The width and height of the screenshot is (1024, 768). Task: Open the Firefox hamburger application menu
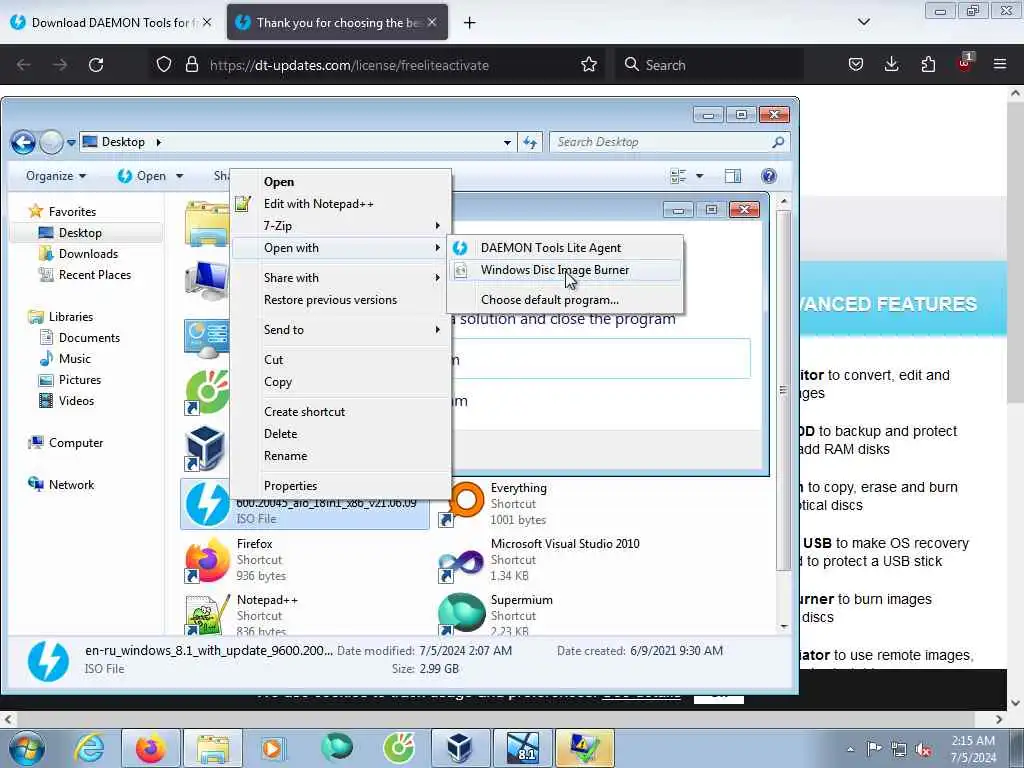pos(1000,64)
